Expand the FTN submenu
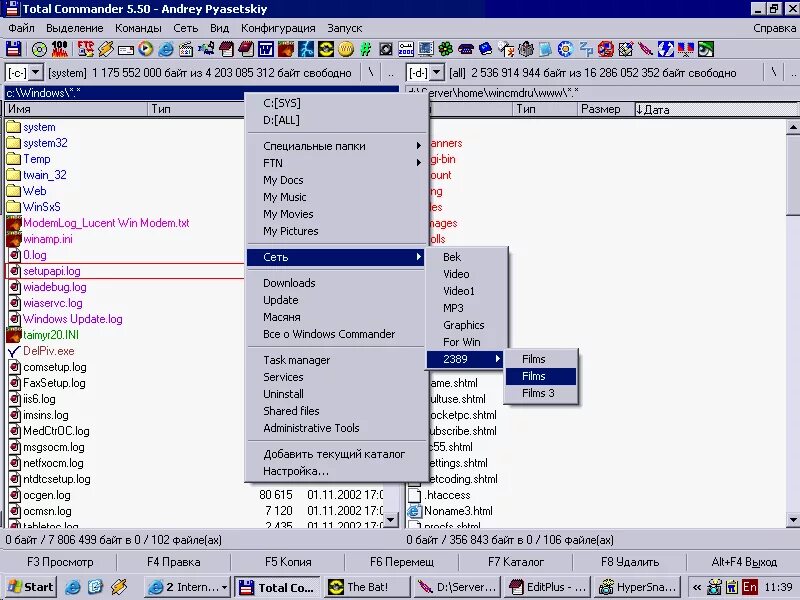The width and height of the screenshot is (800, 600). click(336, 163)
